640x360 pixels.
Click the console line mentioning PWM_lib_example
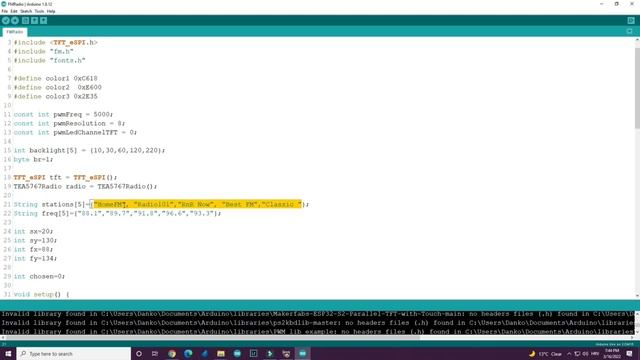[317, 331]
